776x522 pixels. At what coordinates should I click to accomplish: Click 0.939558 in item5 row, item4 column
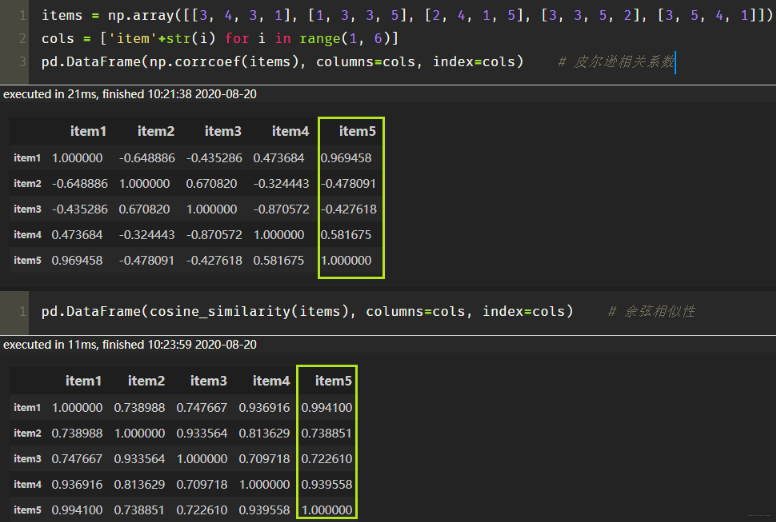tap(264, 510)
